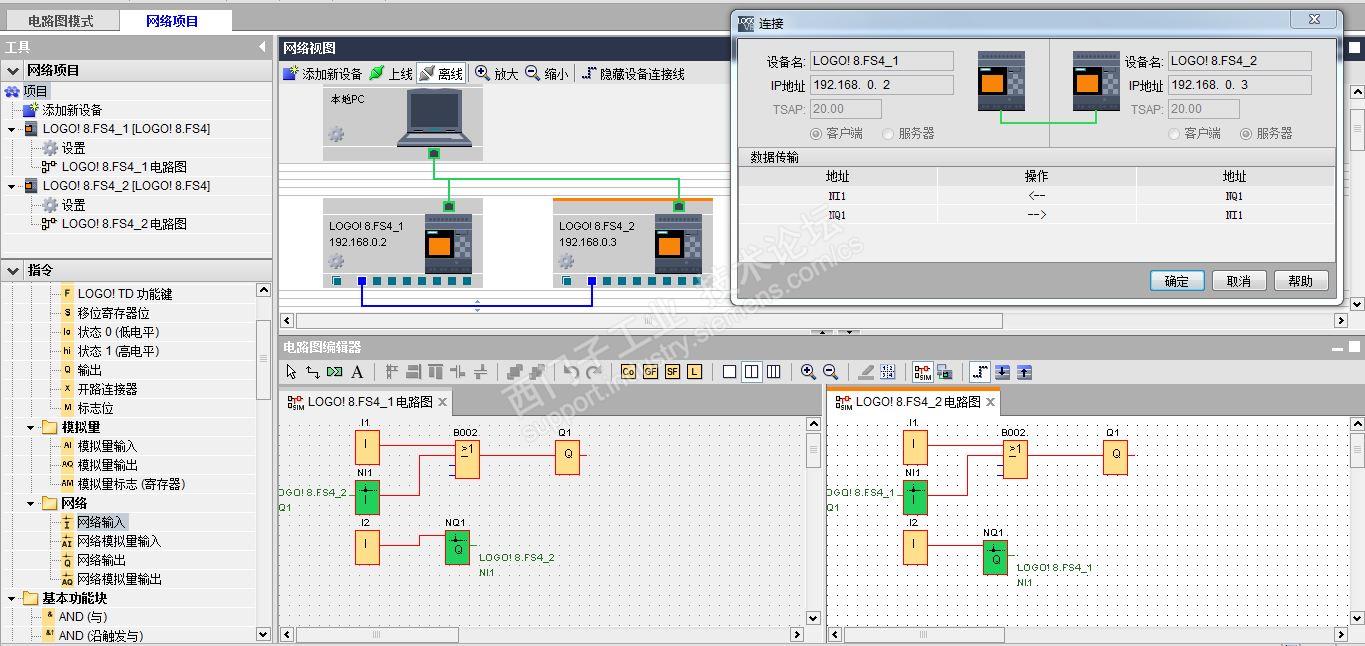This screenshot has width=1365, height=646.
Task: Start the circuit simulation SIM button
Action: [x=922, y=372]
